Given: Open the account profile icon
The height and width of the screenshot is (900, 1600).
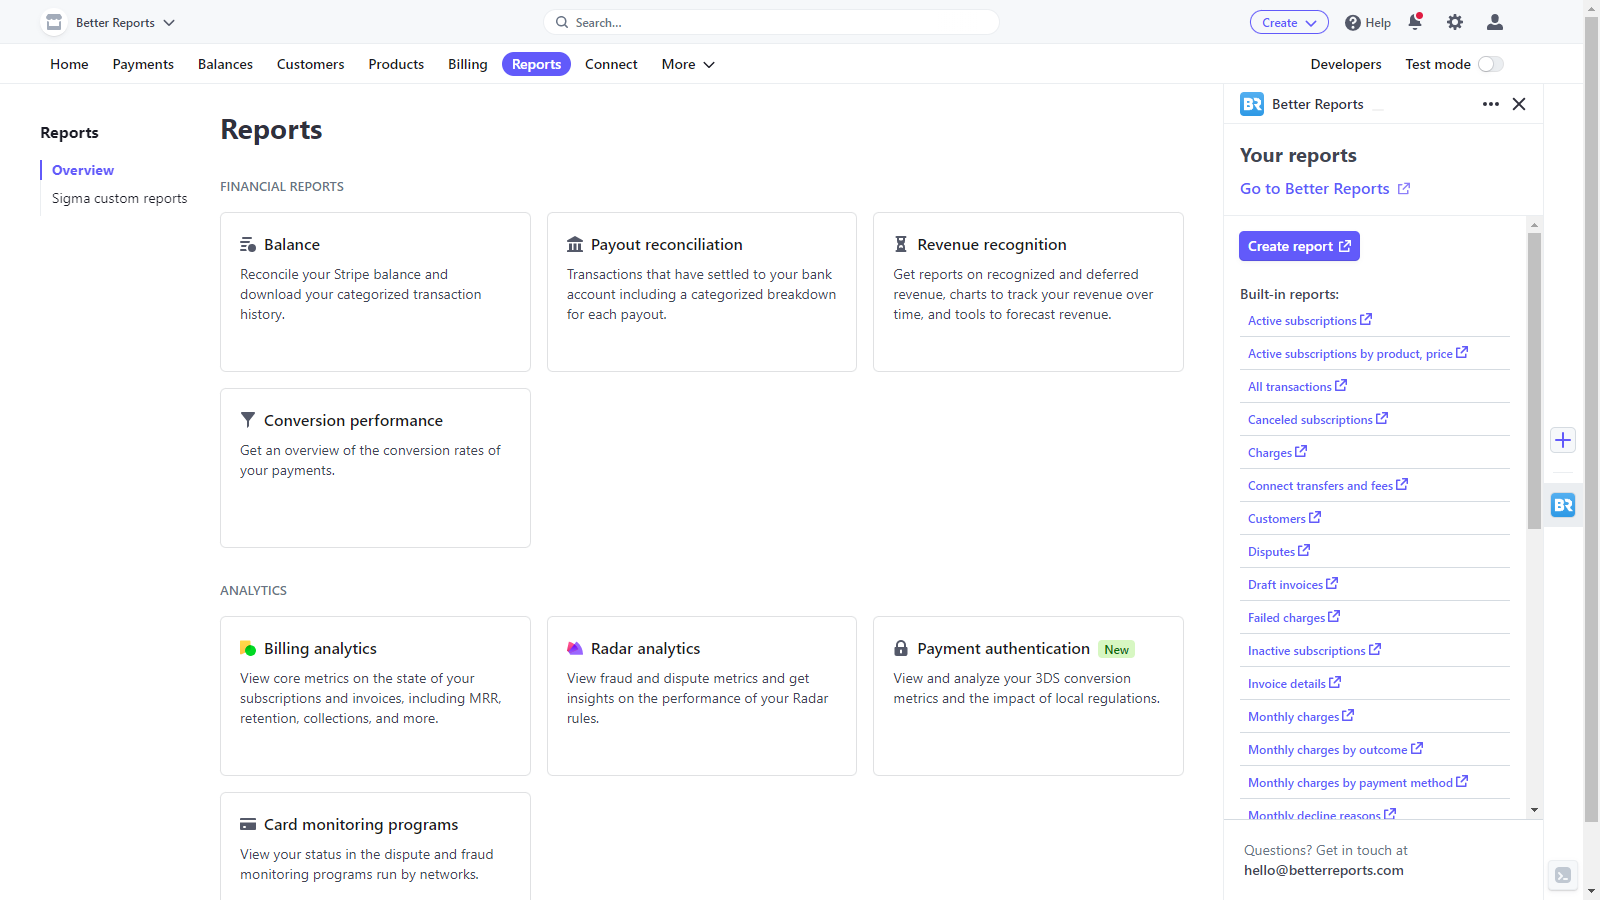Looking at the screenshot, I should click(1494, 22).
